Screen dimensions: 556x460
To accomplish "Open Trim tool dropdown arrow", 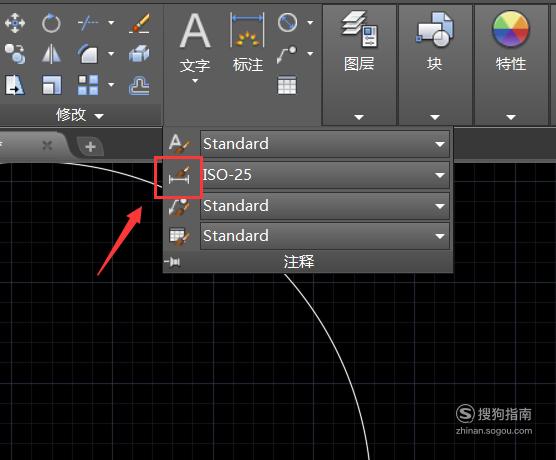I will point(111,23).
